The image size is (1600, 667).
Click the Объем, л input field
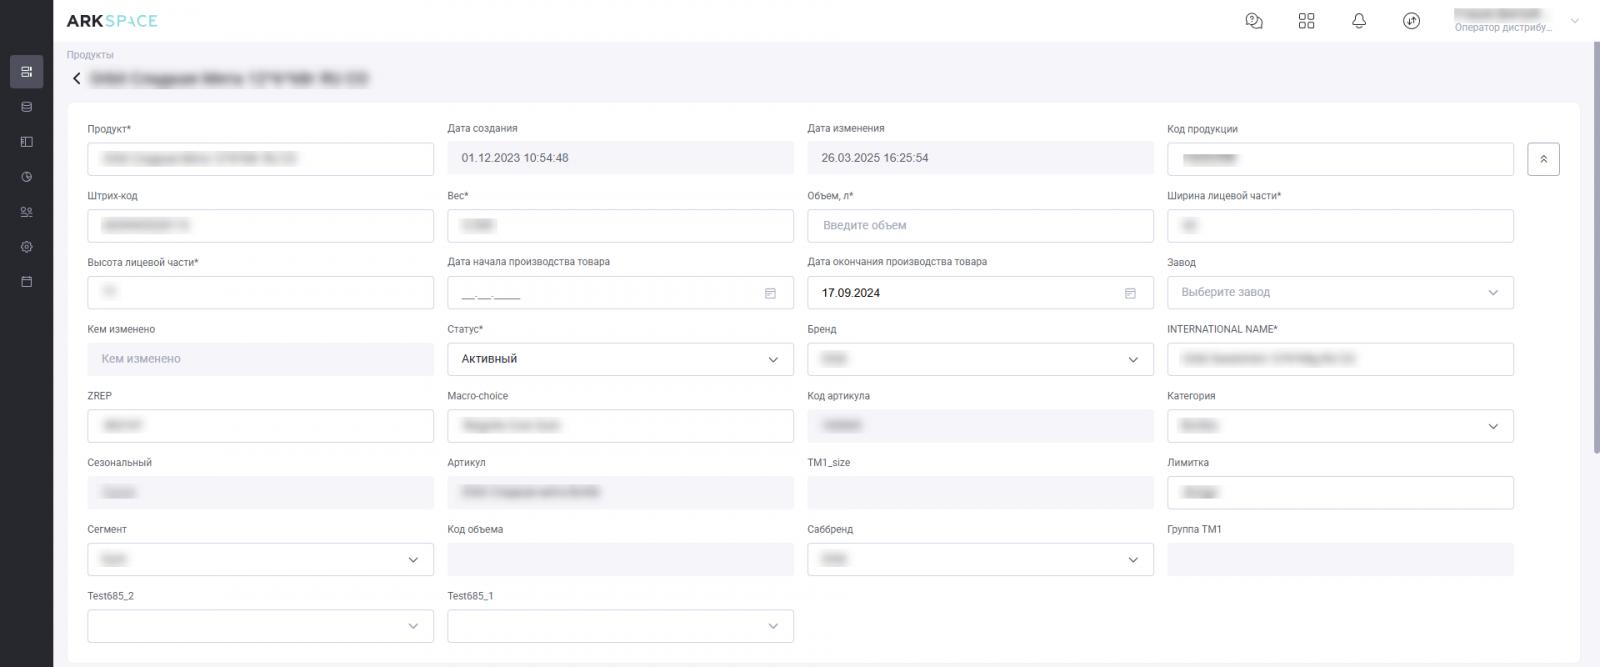980,226
